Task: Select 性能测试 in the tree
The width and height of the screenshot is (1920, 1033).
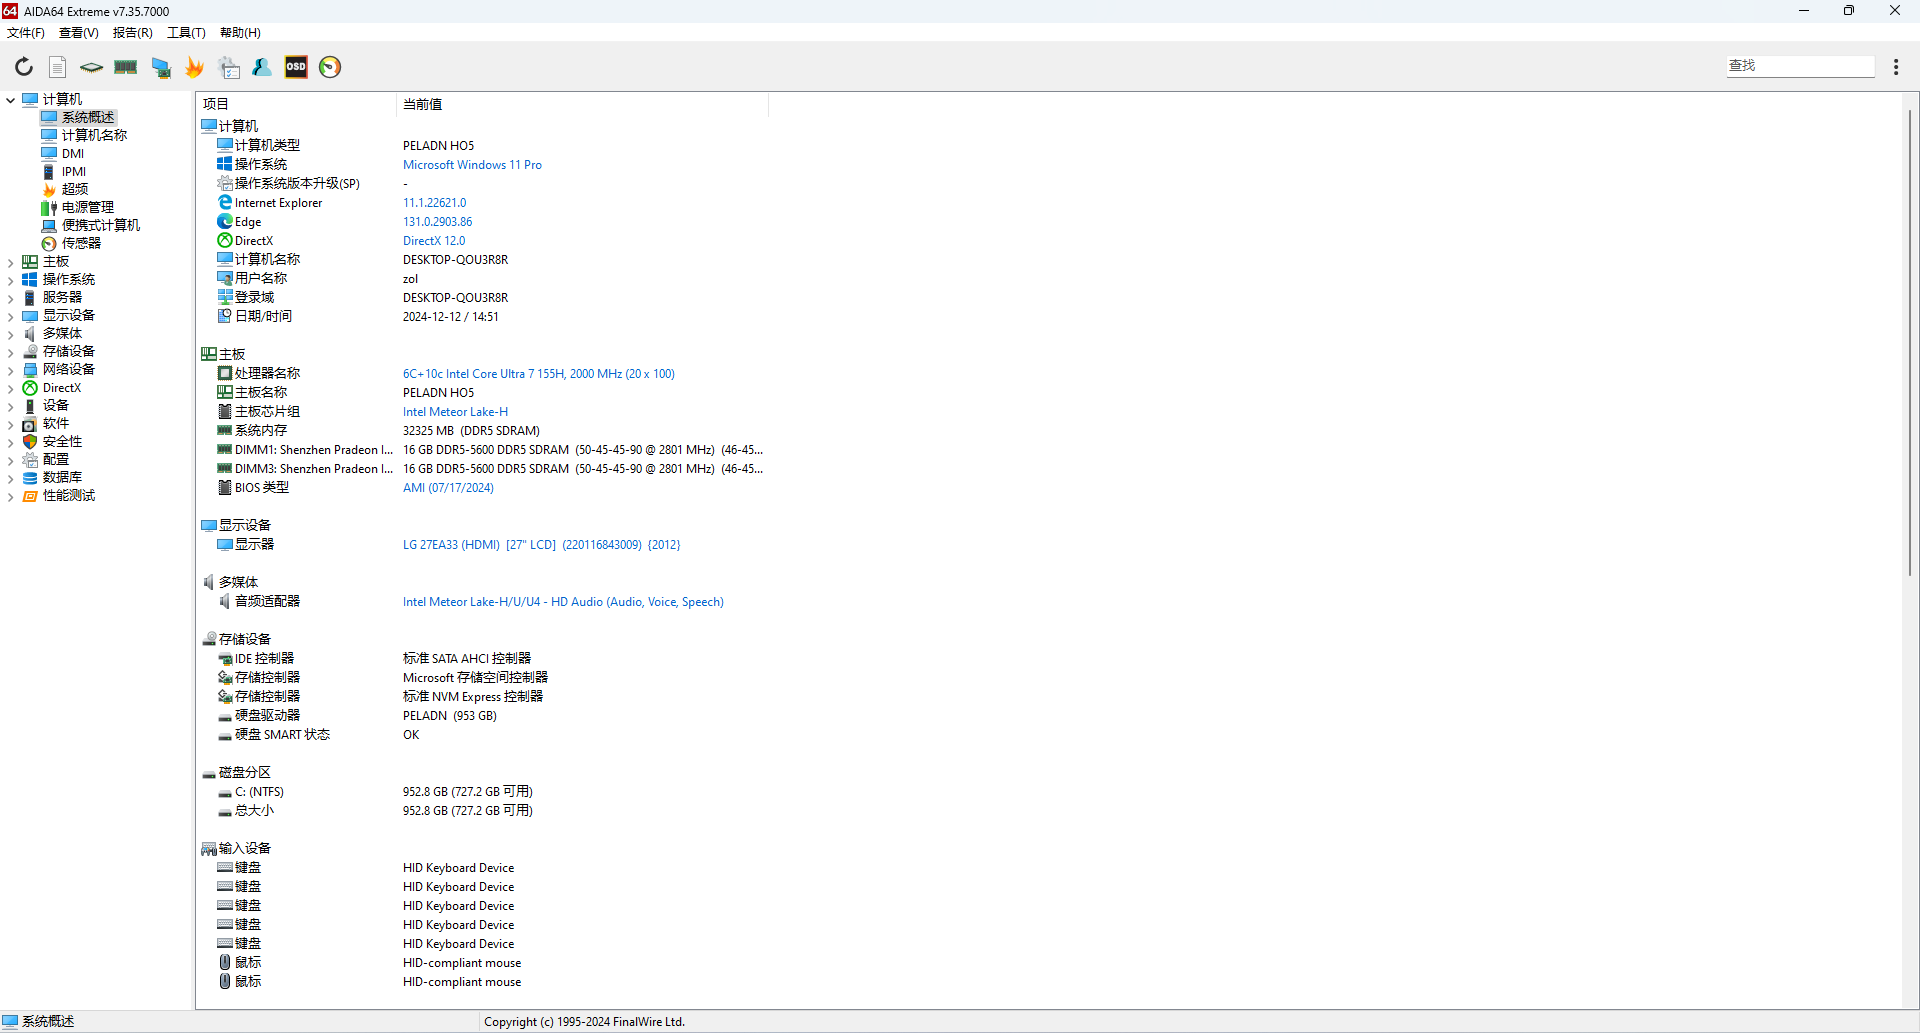Action: pos(69,496)
